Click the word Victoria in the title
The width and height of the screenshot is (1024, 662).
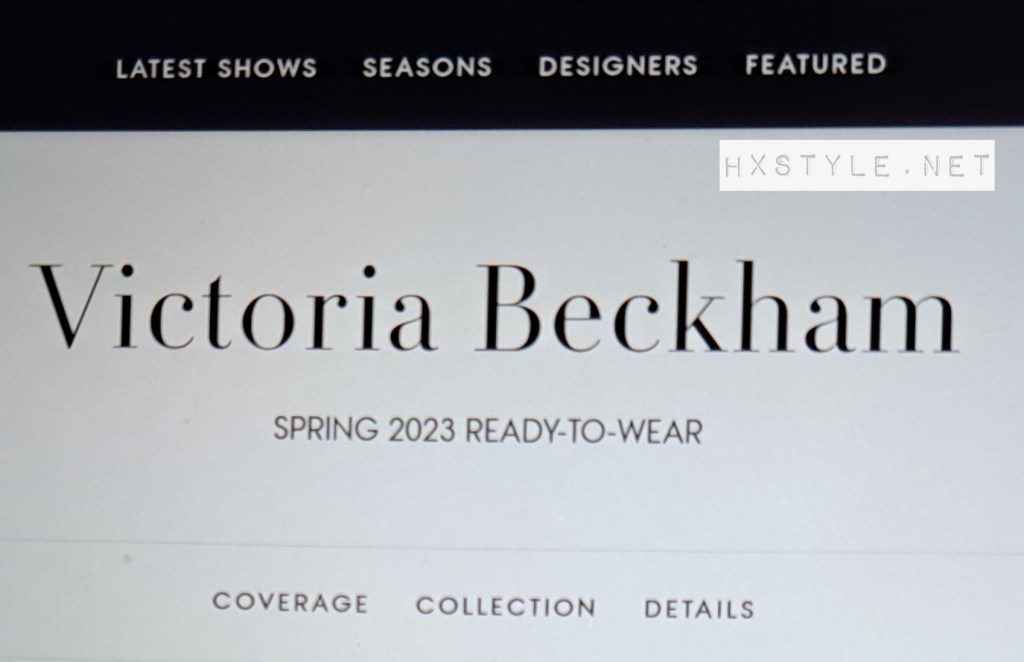pyautogui.click(x=233, y=307)
